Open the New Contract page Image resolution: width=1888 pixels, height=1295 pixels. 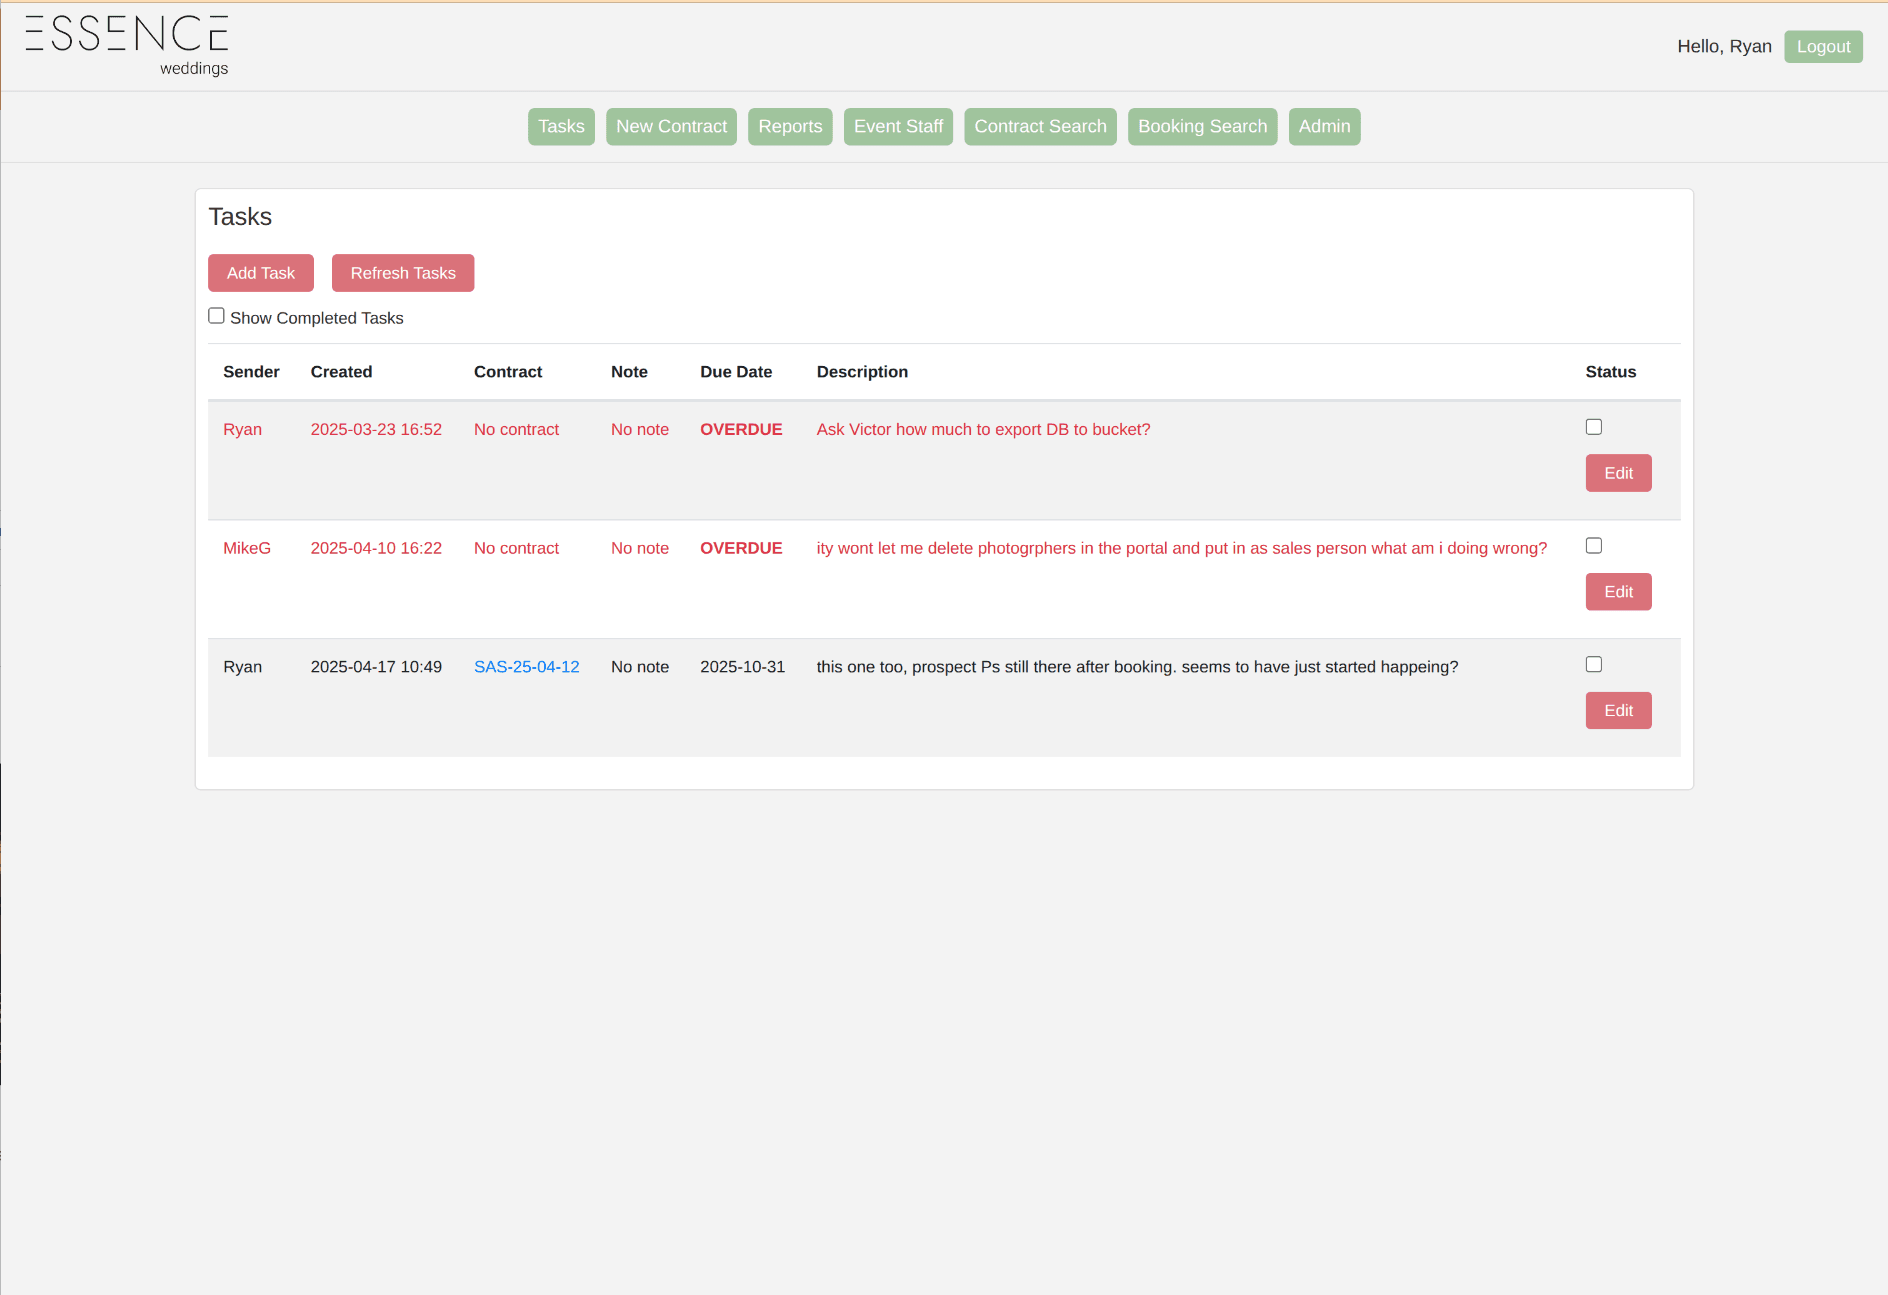pyautogui.click(x=671, y=127)
